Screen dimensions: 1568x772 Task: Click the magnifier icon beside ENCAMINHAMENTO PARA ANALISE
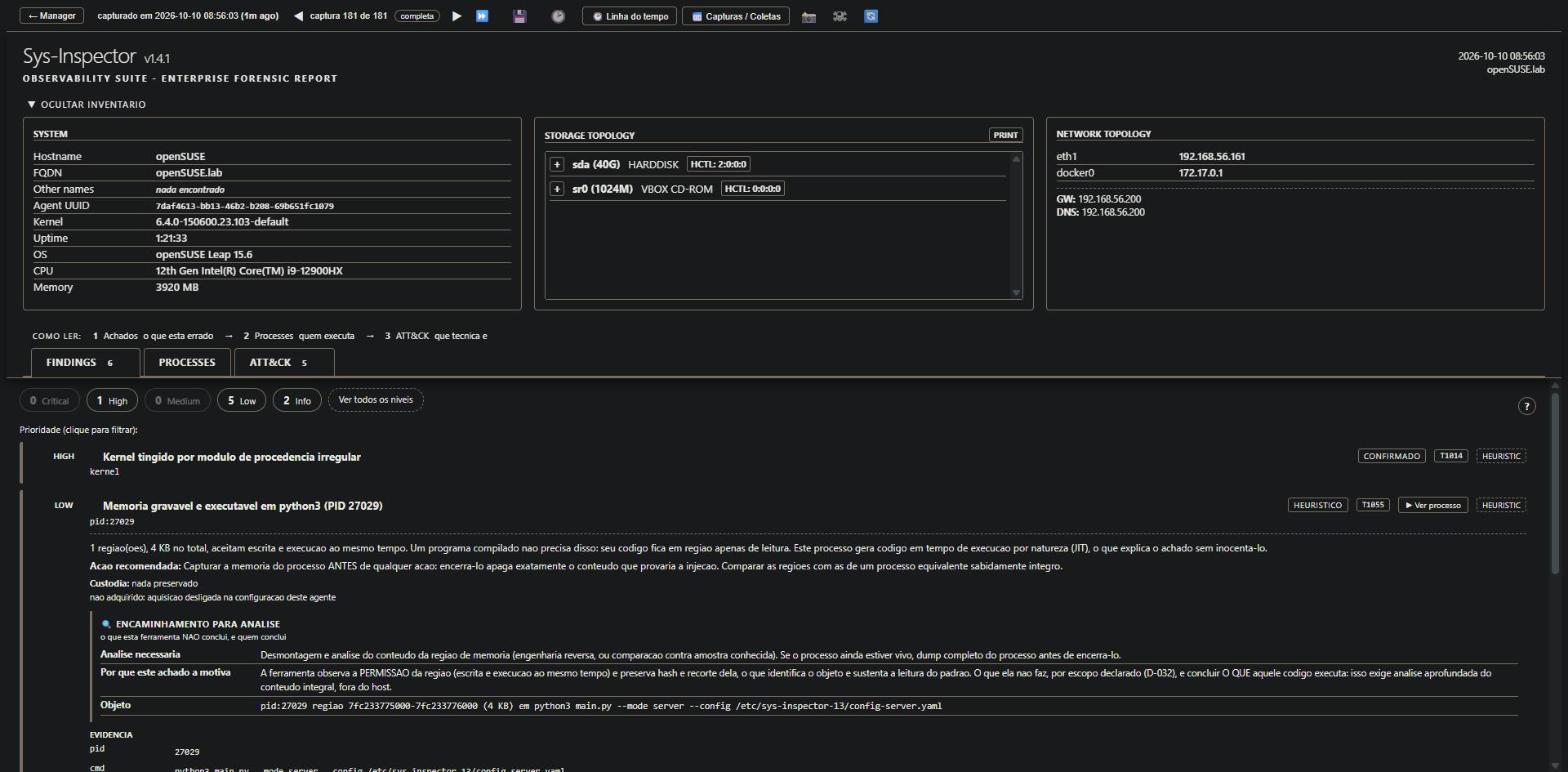(x=106, y=624)
